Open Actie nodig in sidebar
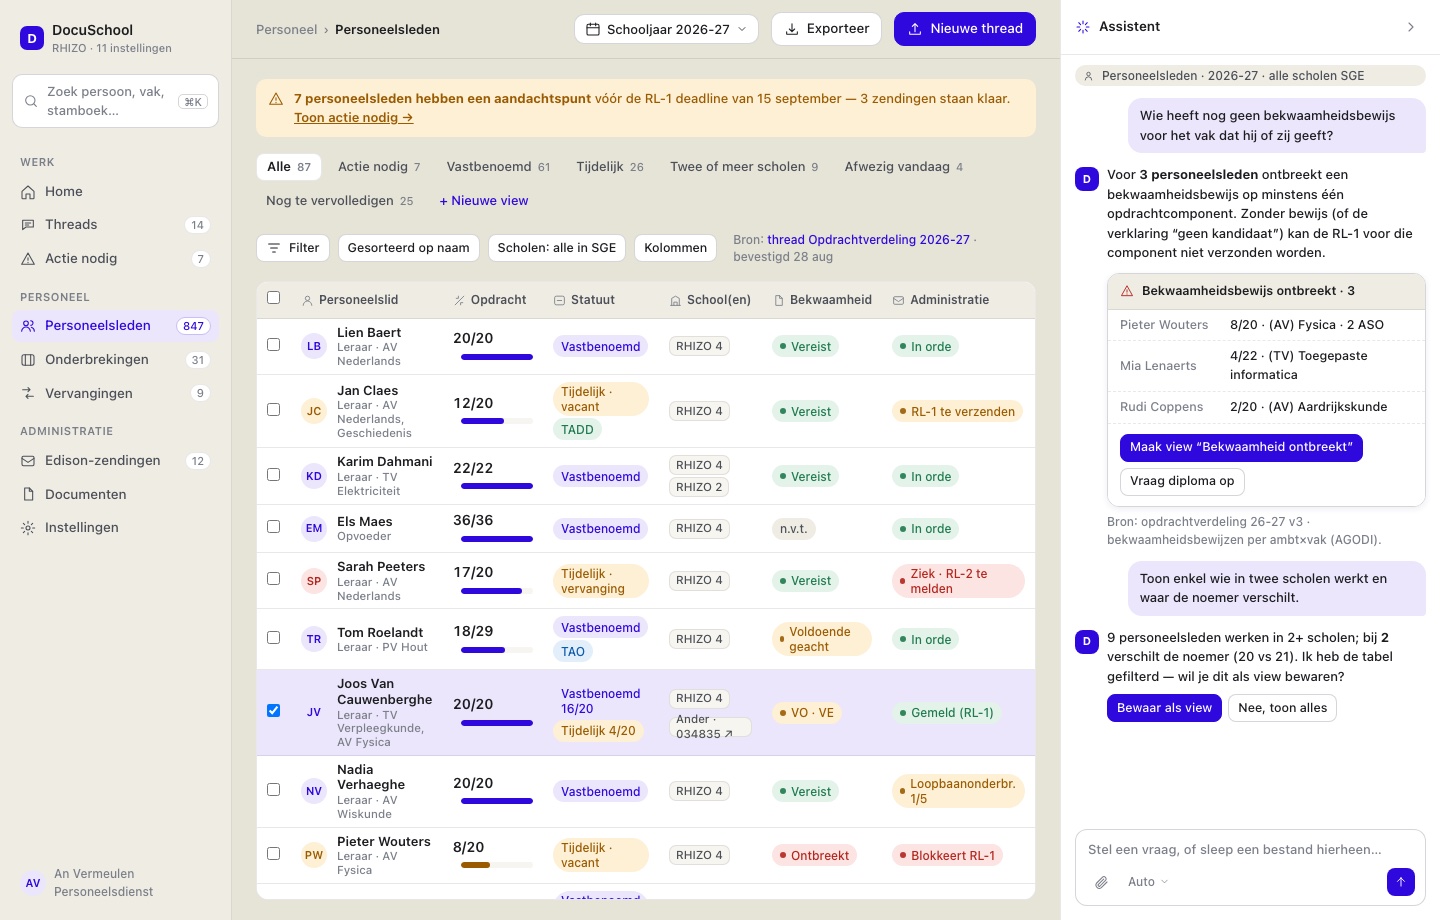 [115, 259]
